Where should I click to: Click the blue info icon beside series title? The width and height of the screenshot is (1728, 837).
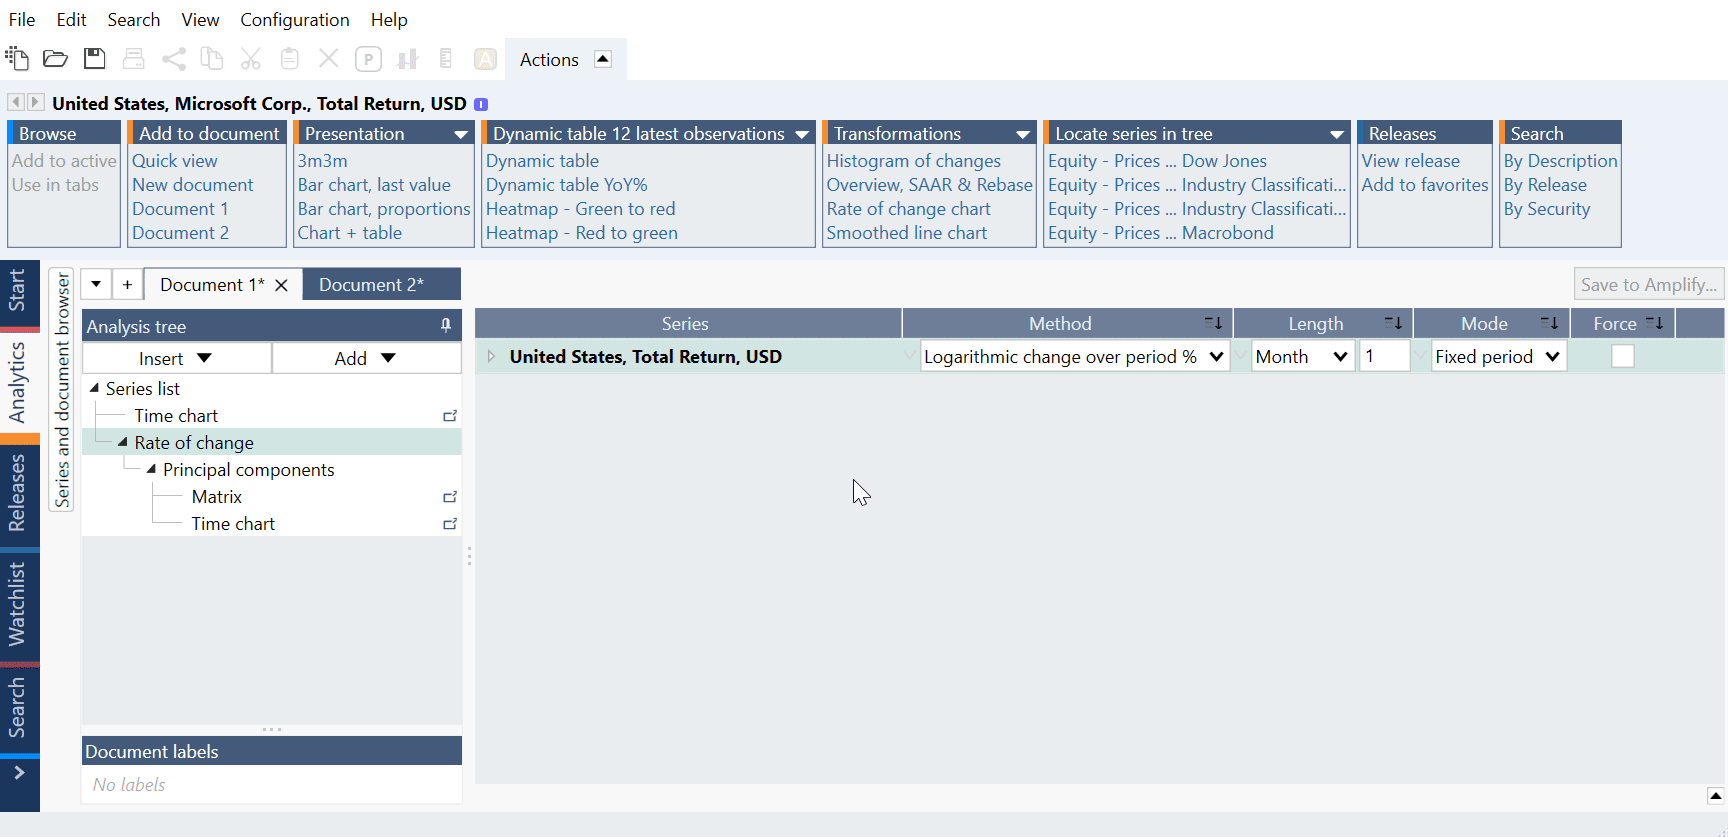pos(481,104)
